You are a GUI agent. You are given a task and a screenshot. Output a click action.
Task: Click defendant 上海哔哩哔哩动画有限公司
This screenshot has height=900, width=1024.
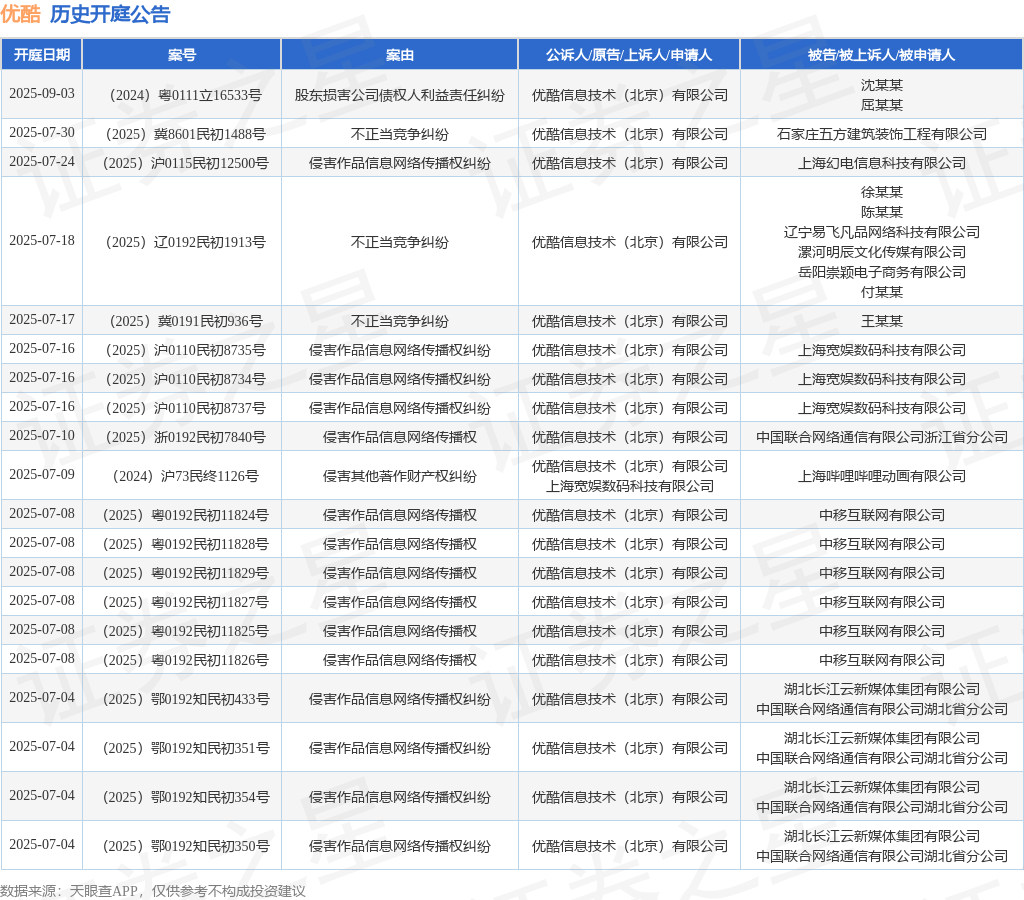pyautogui.click(x=881, y=476)
